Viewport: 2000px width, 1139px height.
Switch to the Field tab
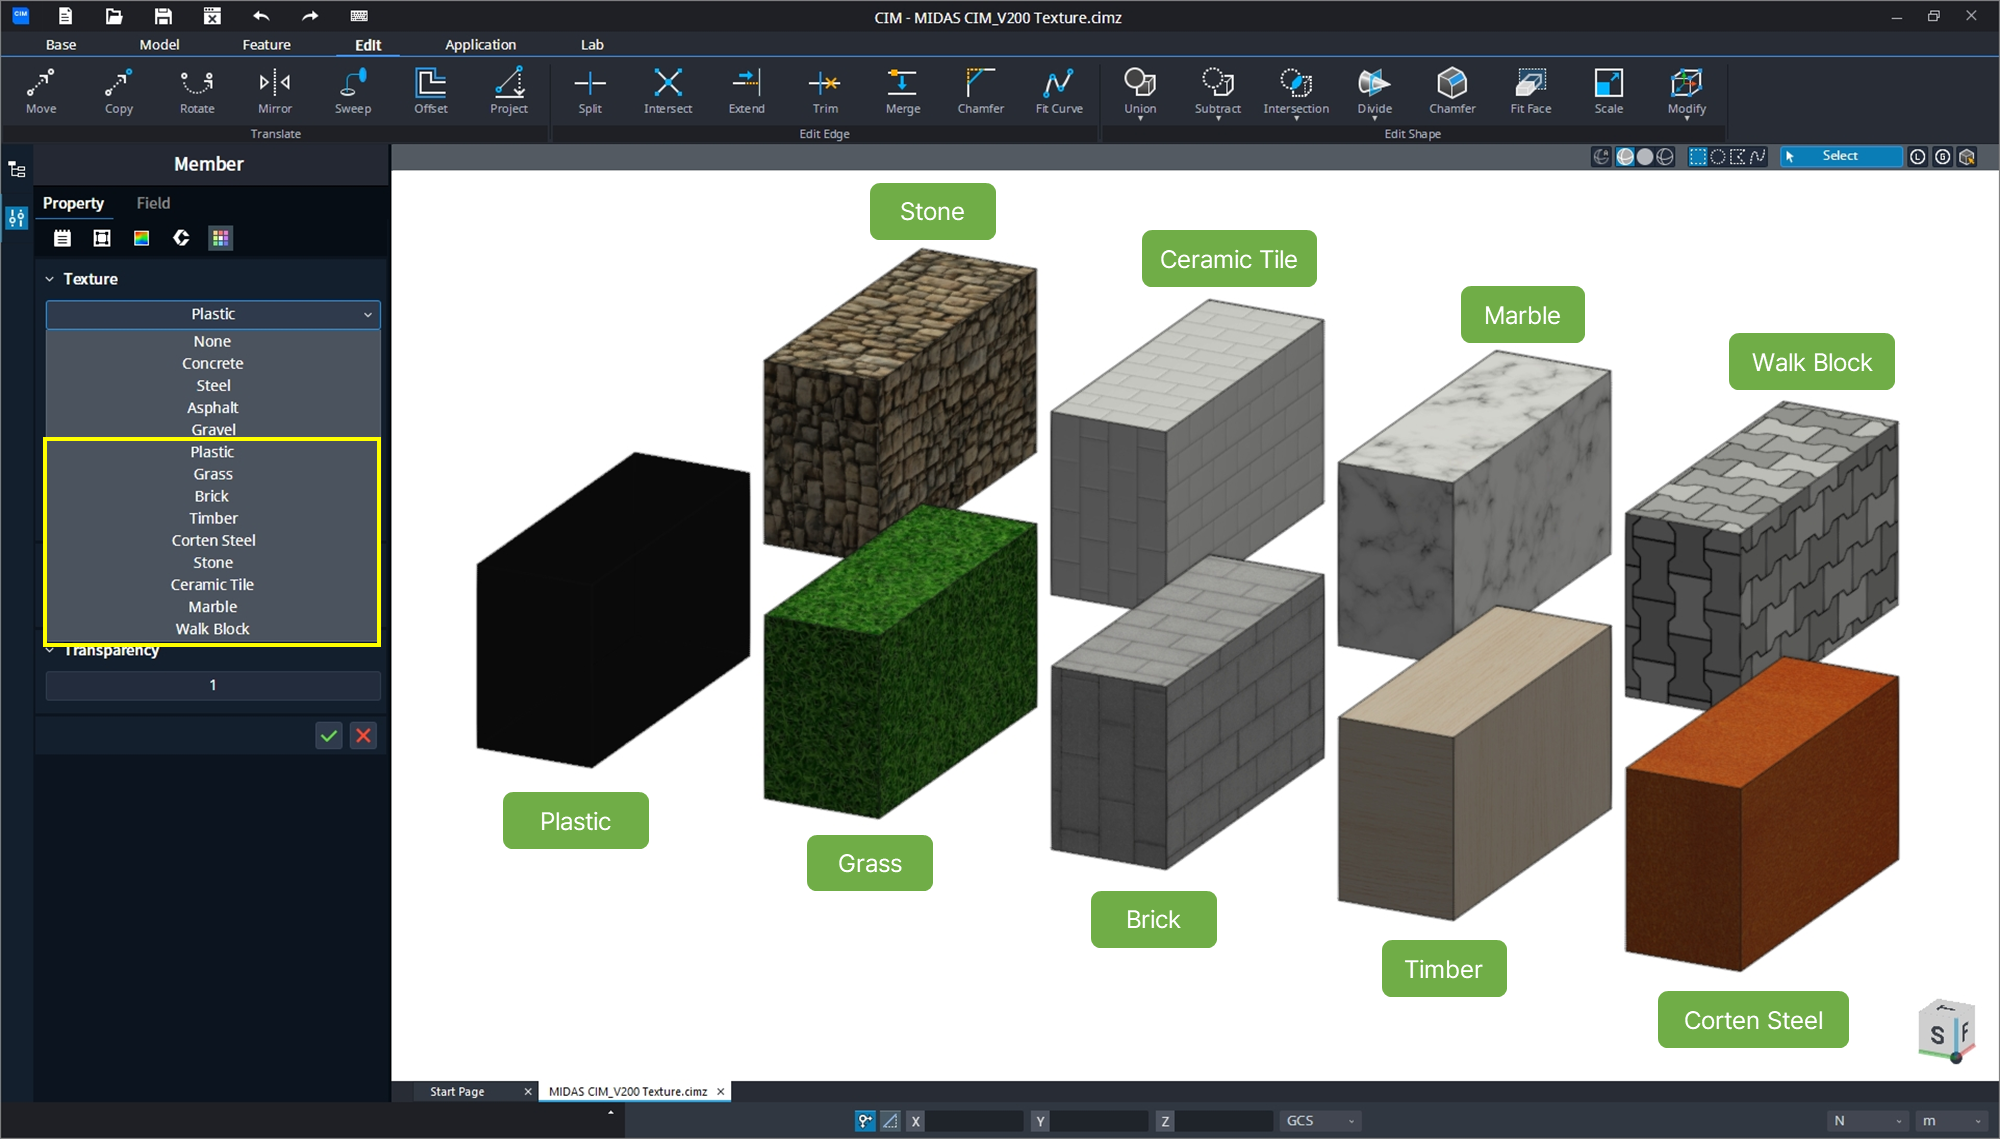(153, 203)
